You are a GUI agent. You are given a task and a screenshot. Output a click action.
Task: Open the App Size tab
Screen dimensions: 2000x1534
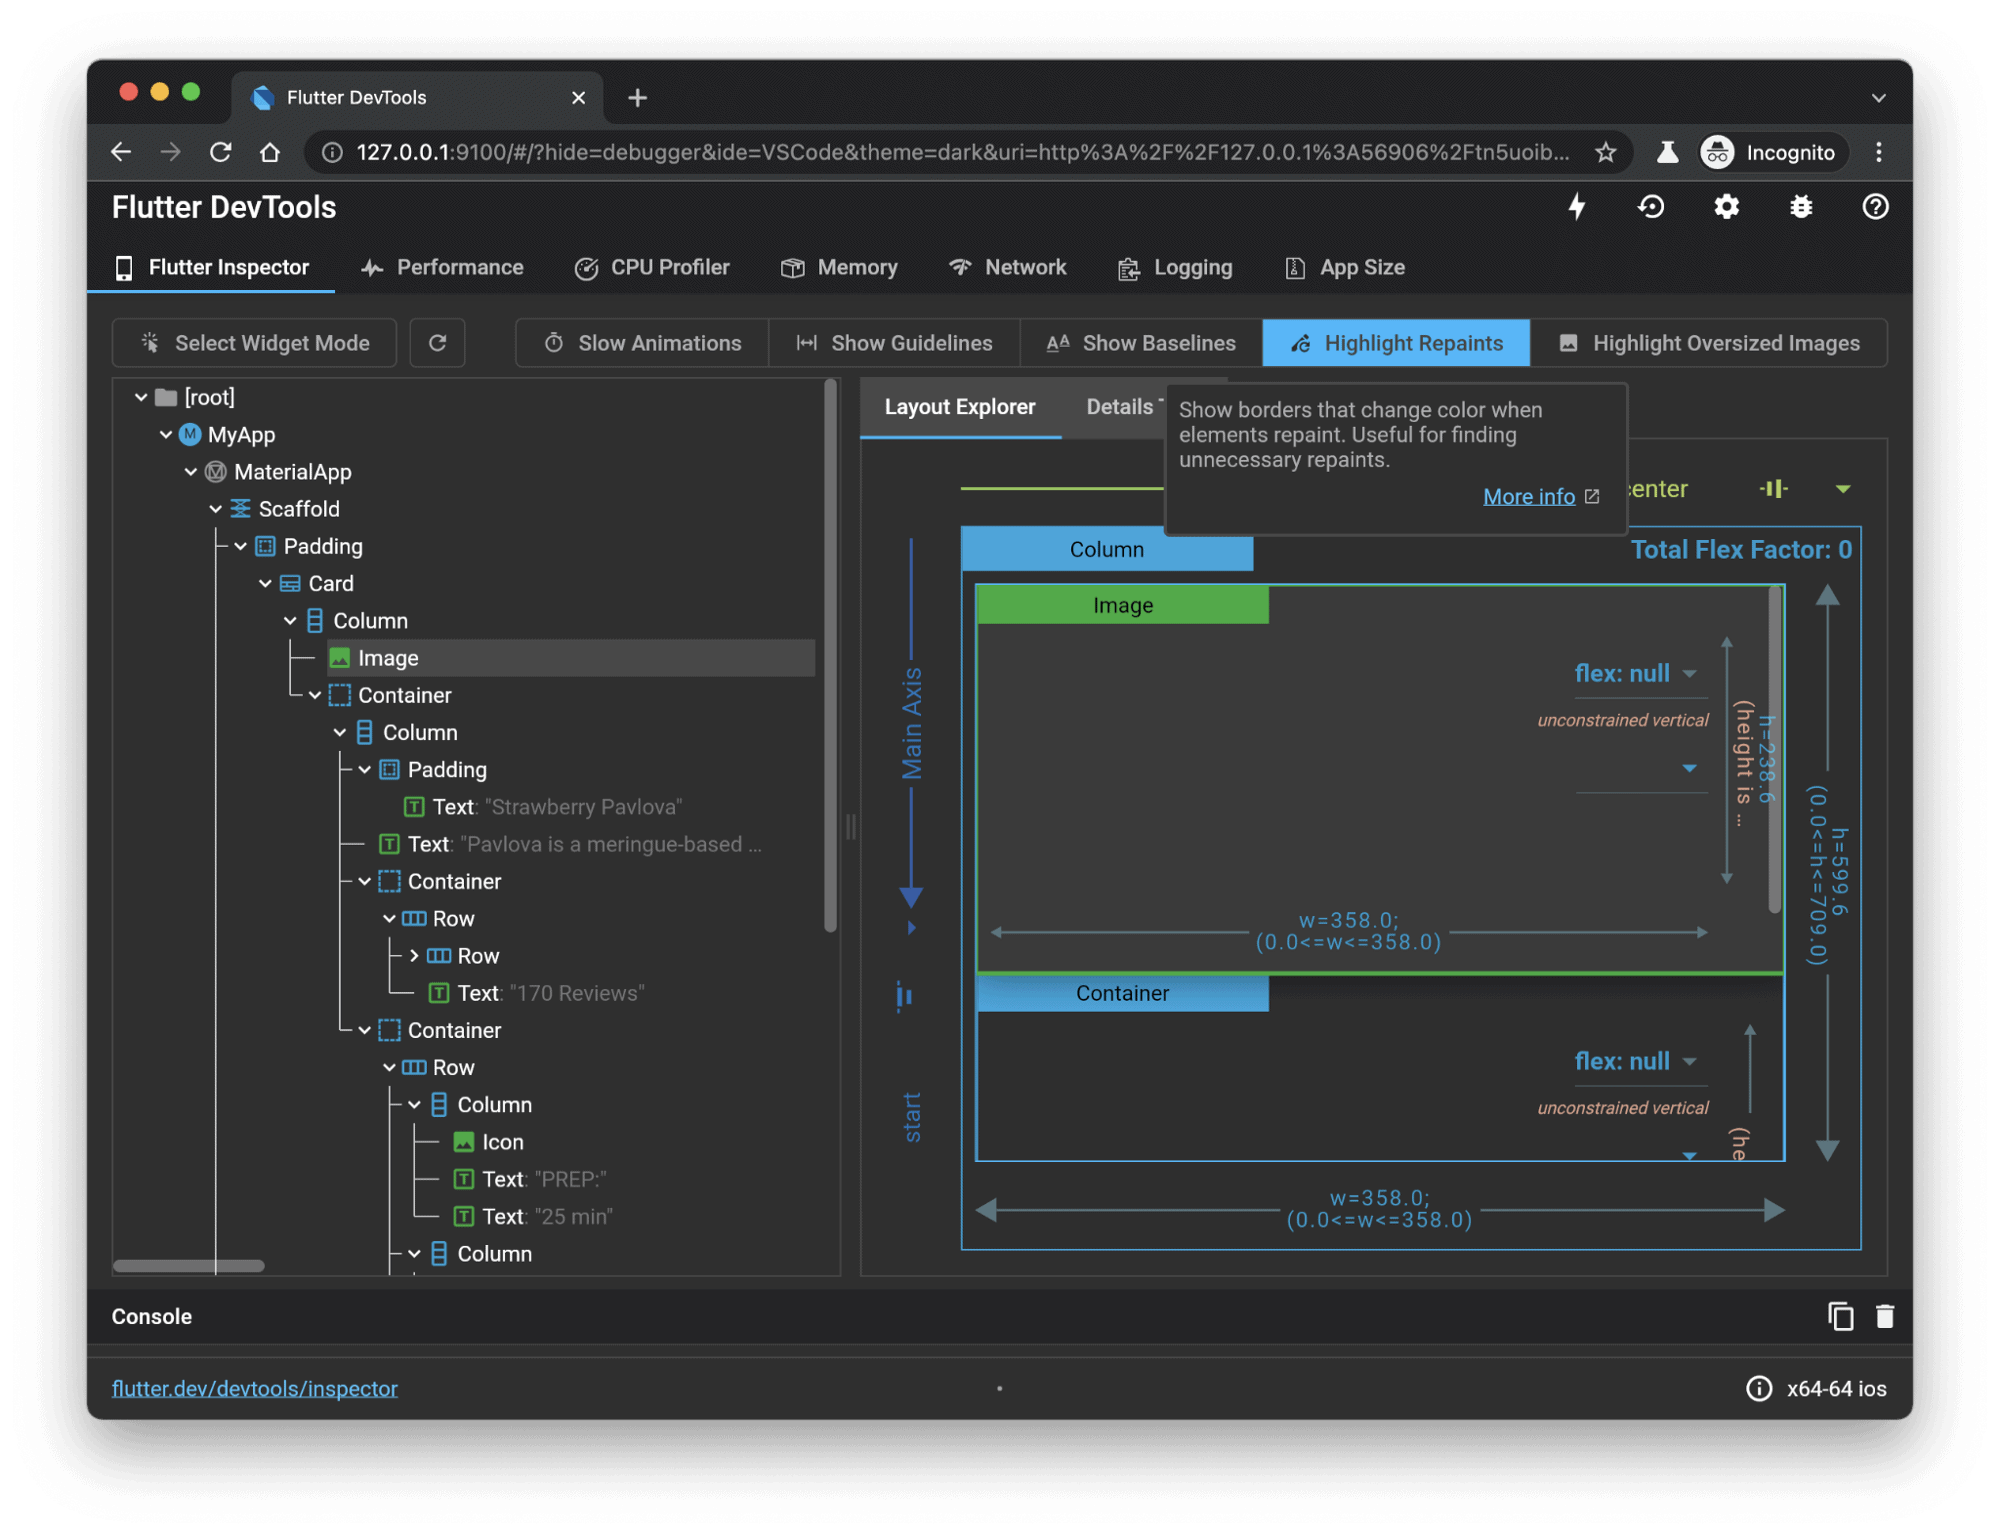click(1345, 267)
